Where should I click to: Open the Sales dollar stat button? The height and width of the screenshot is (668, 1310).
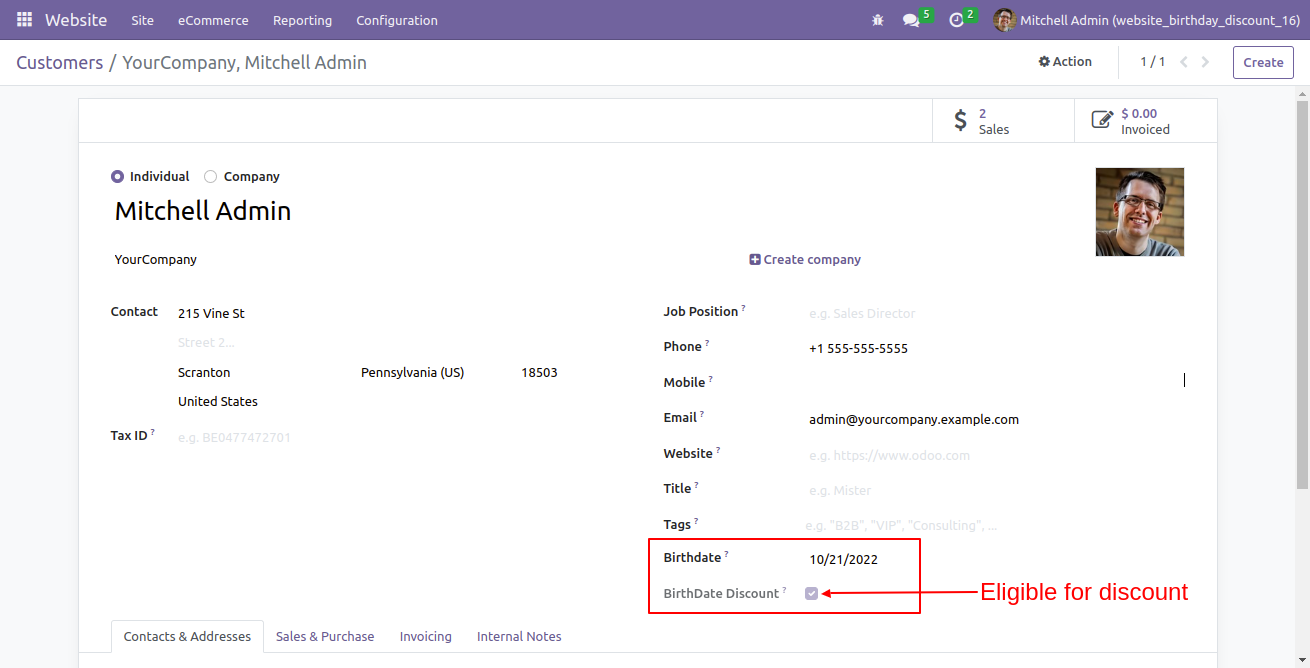(x=1003, y=121)
